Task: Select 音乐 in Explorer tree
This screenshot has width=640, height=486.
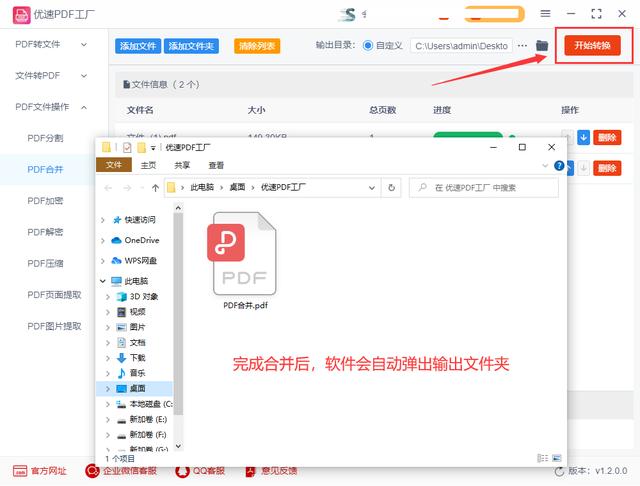Action: click(x=137, y=373)
